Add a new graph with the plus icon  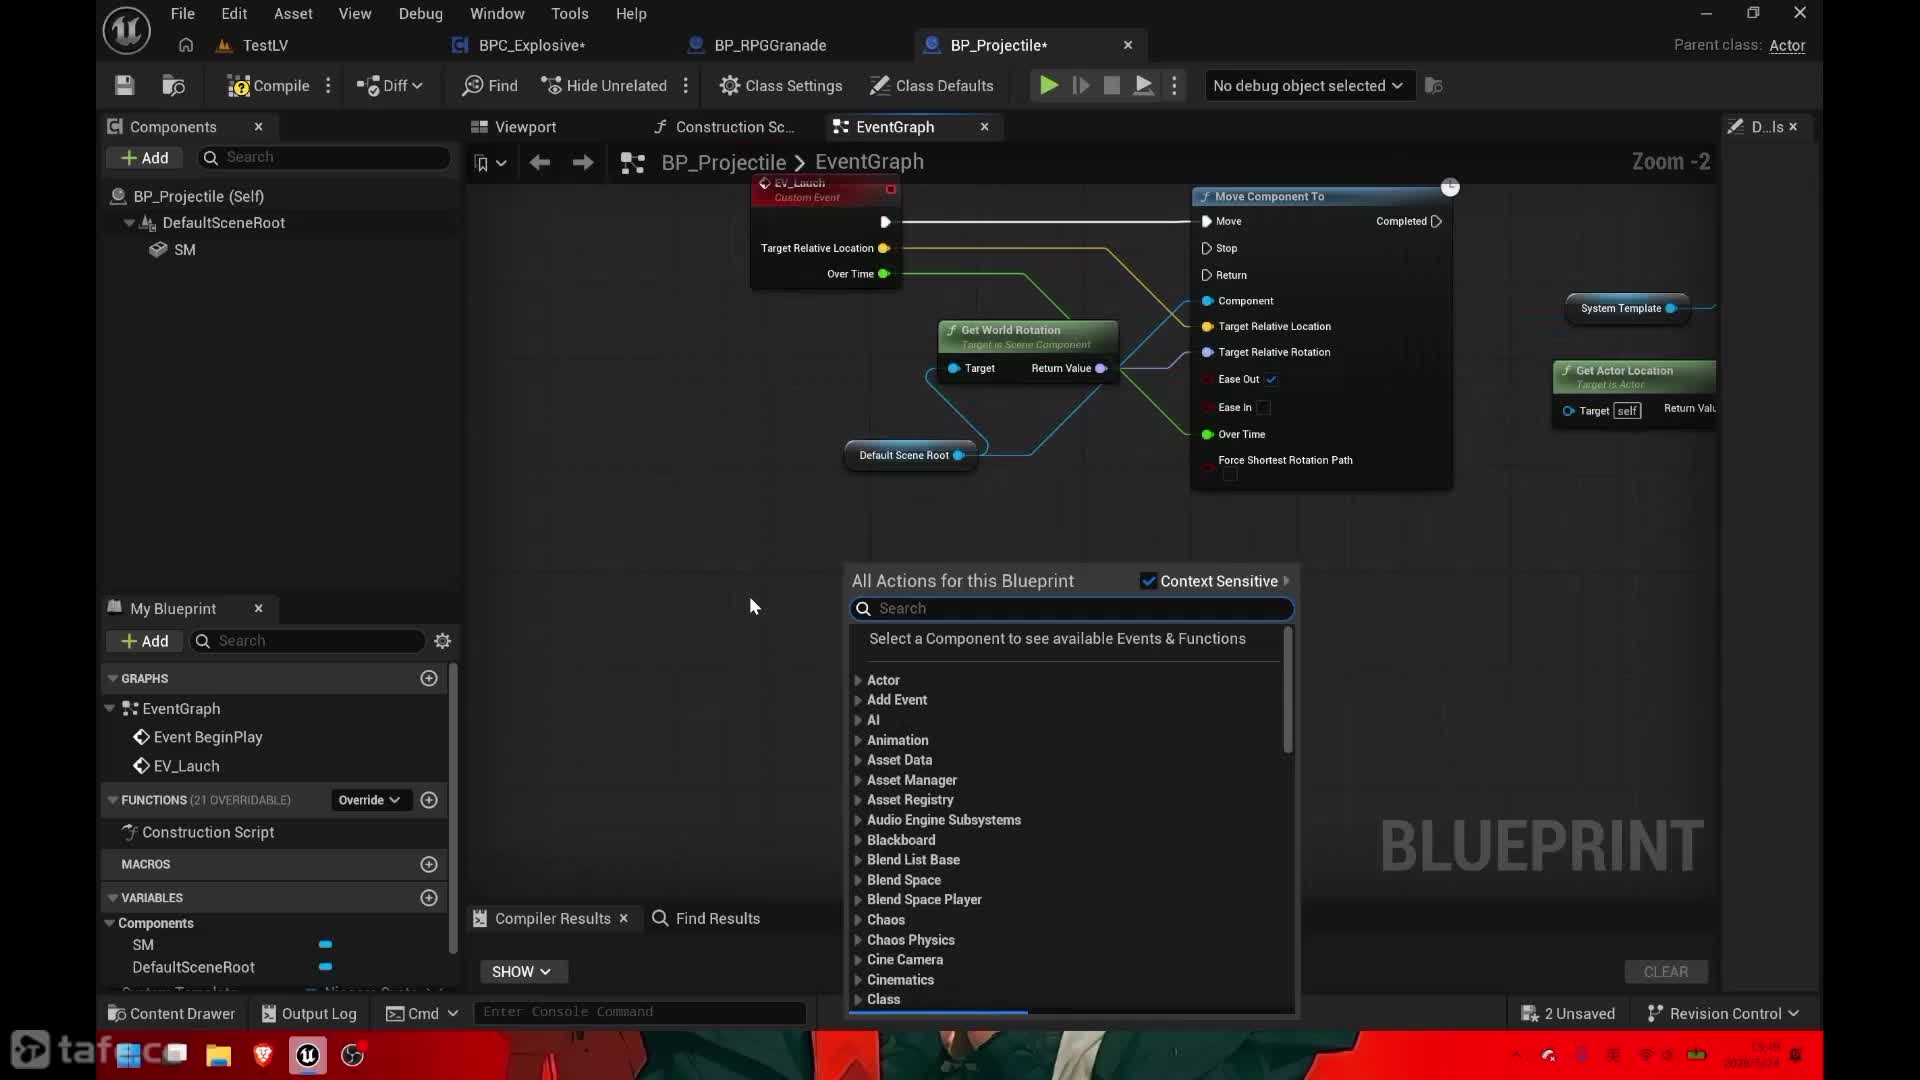[x=429, y=679]
